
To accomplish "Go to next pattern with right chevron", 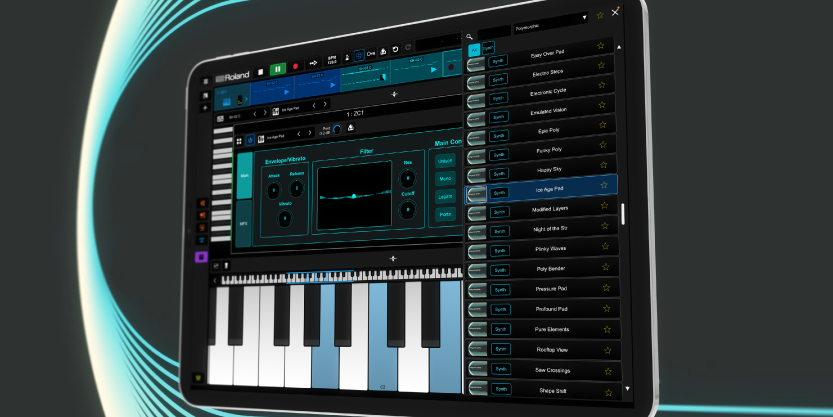I will pyautogui.click(x=265, y=113).
